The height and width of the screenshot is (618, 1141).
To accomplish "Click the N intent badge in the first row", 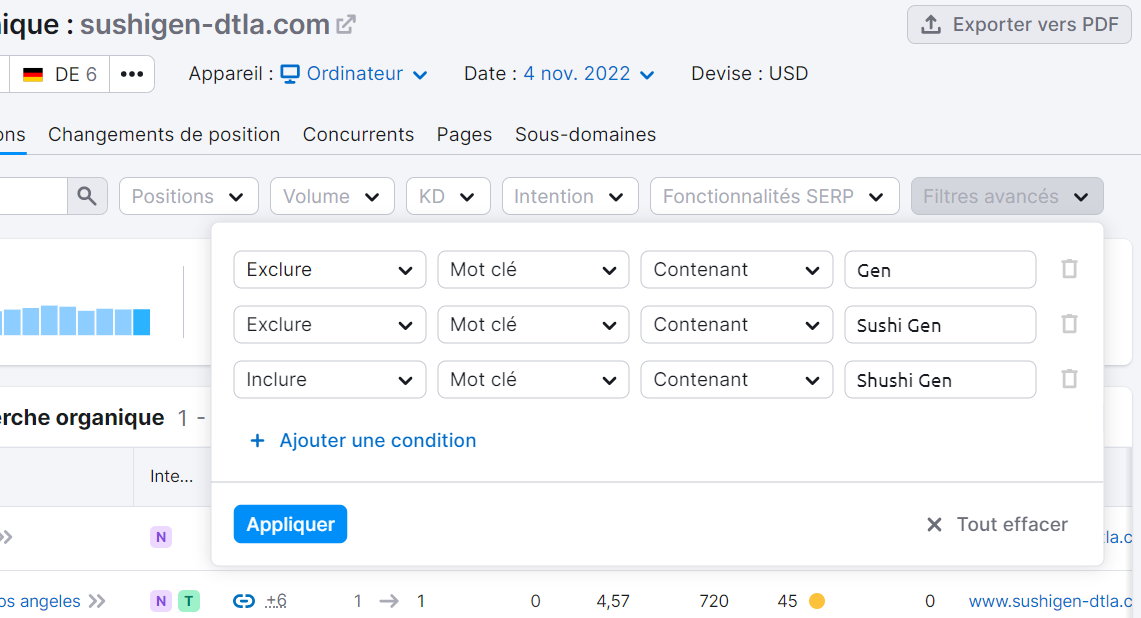I will 161,537.
